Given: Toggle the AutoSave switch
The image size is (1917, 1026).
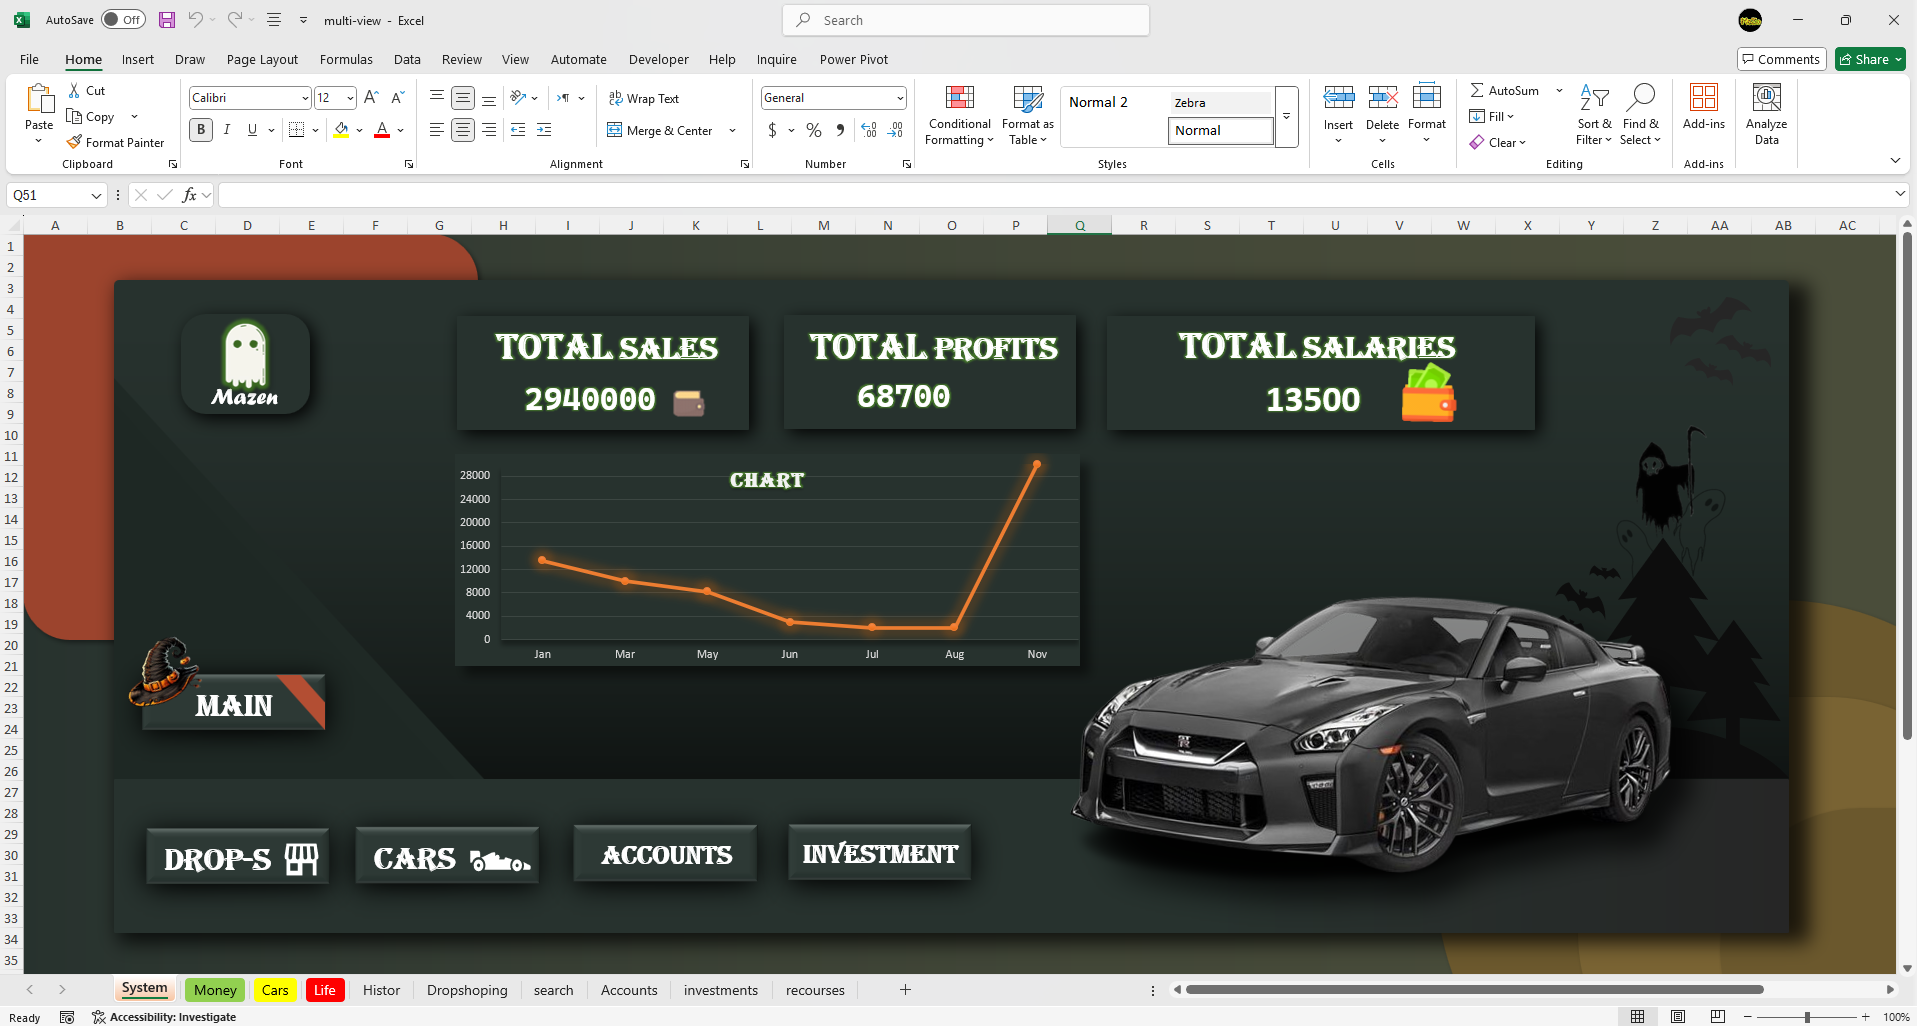Looking at the screenshot, I should pyautogui.click(x=123, y=20).
